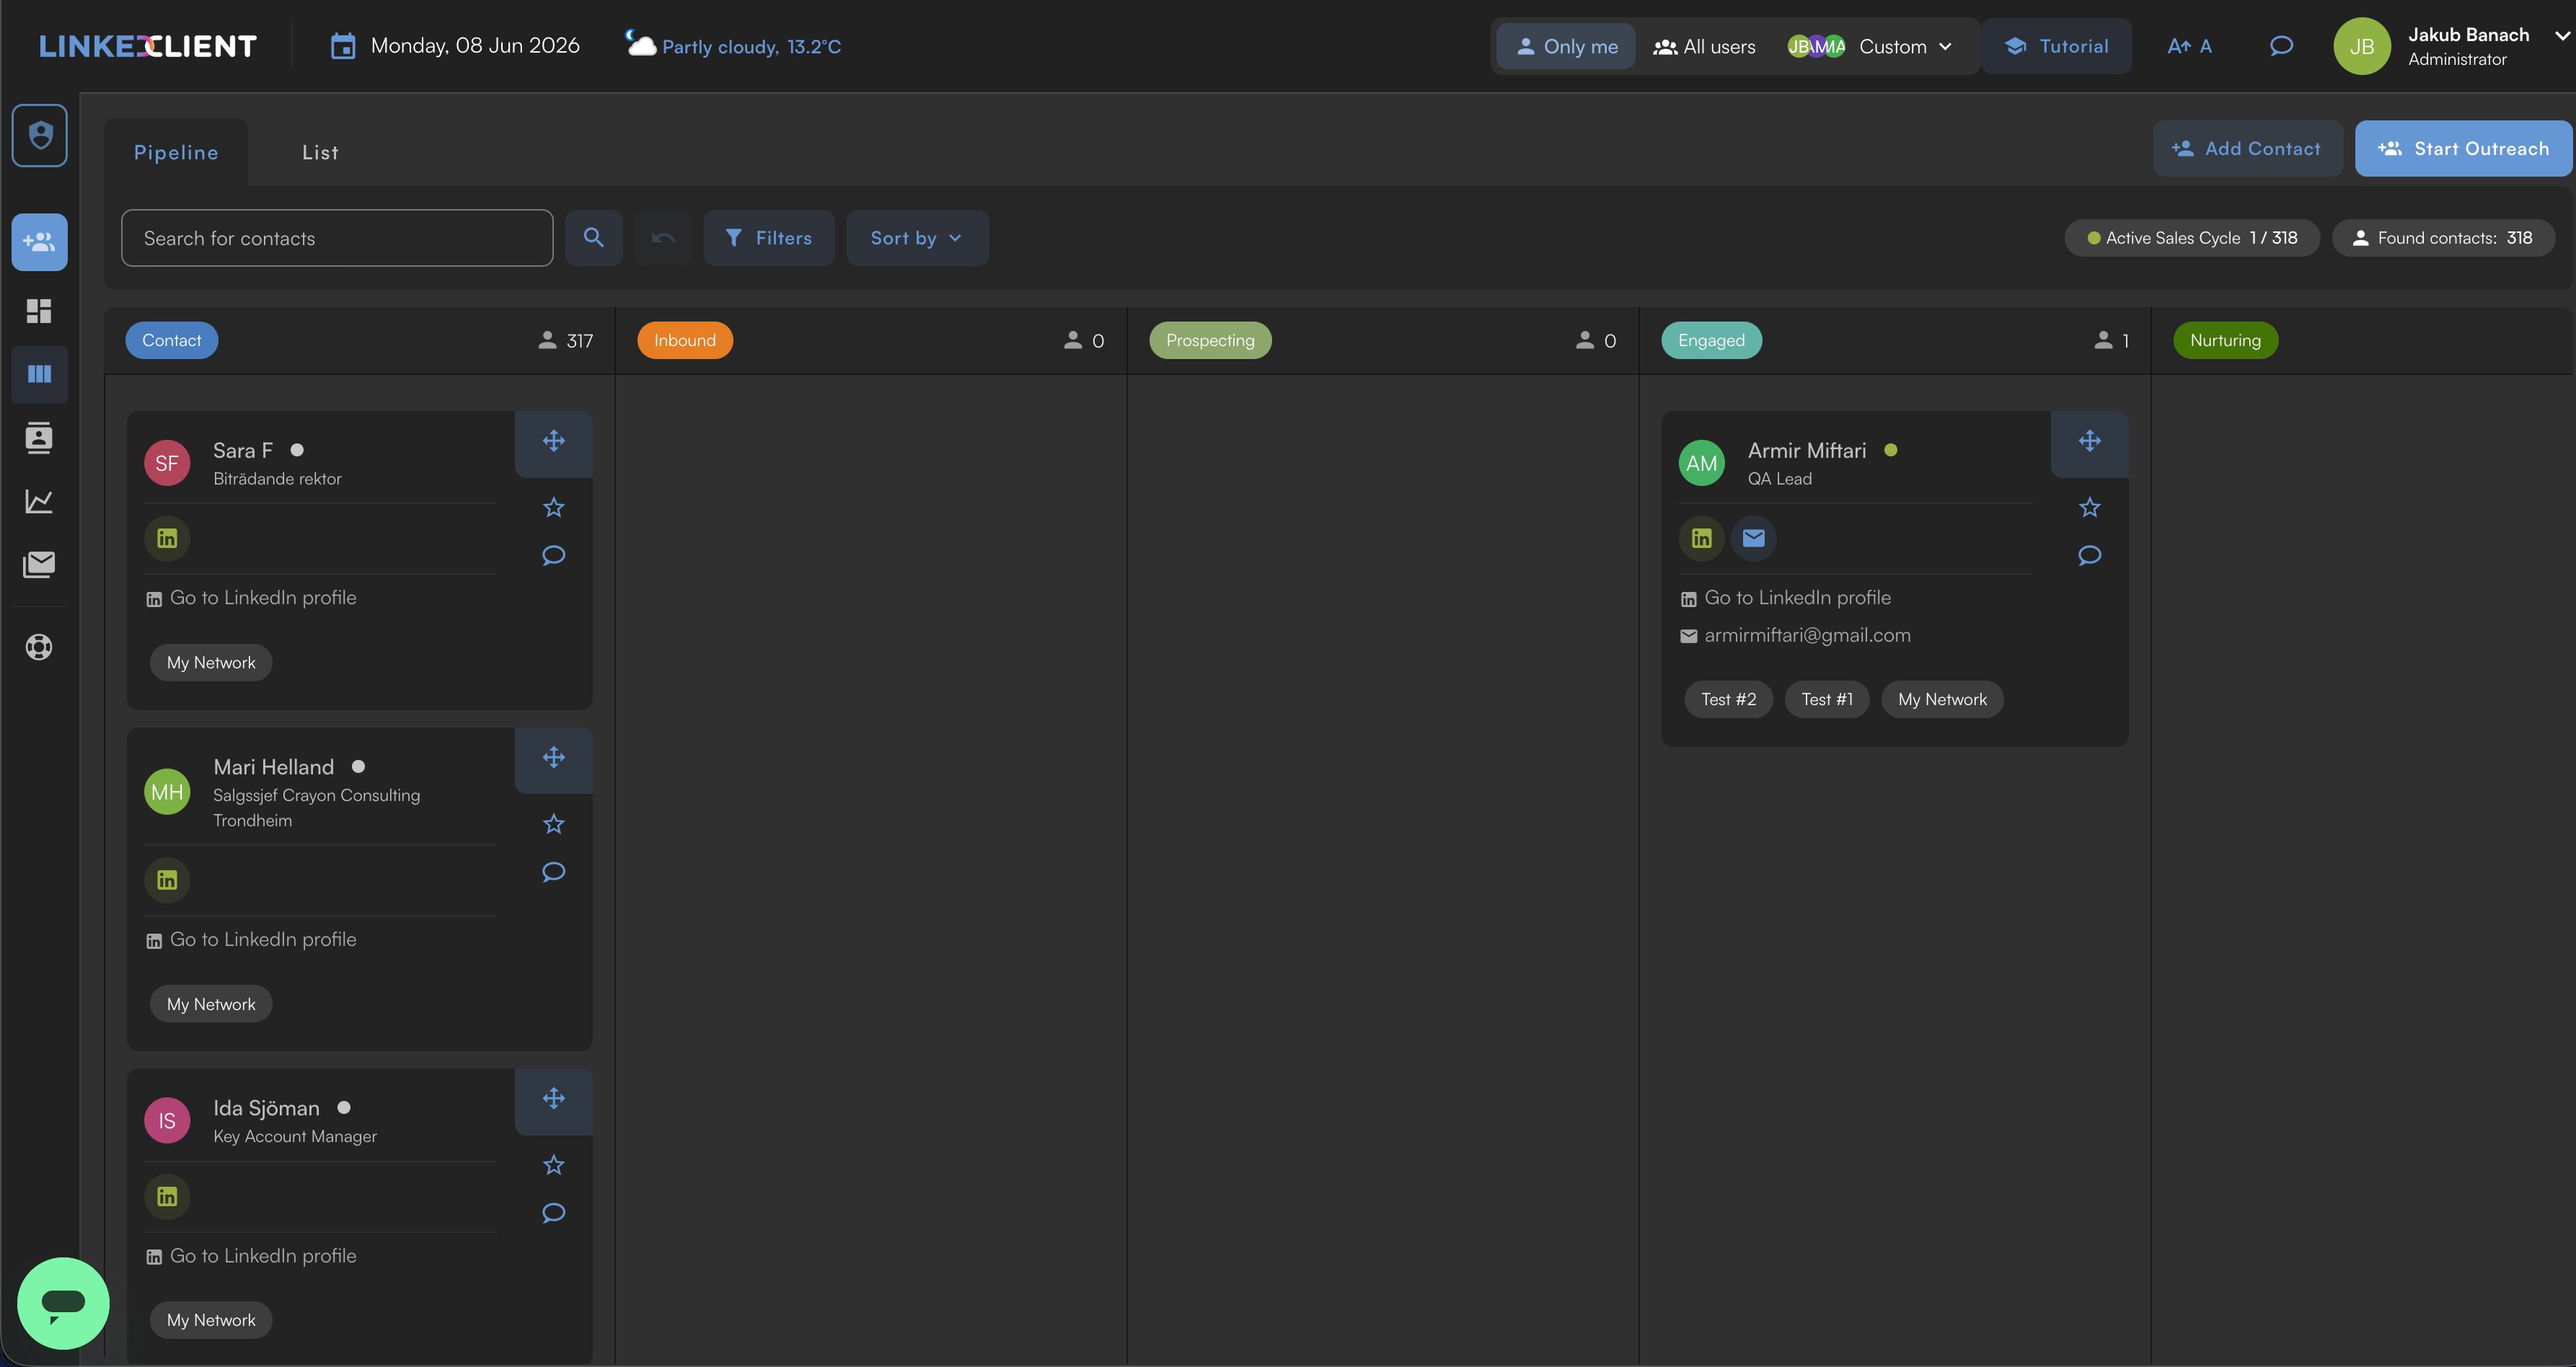
Task: Click the text size A icon
Action: (2189, 46)
